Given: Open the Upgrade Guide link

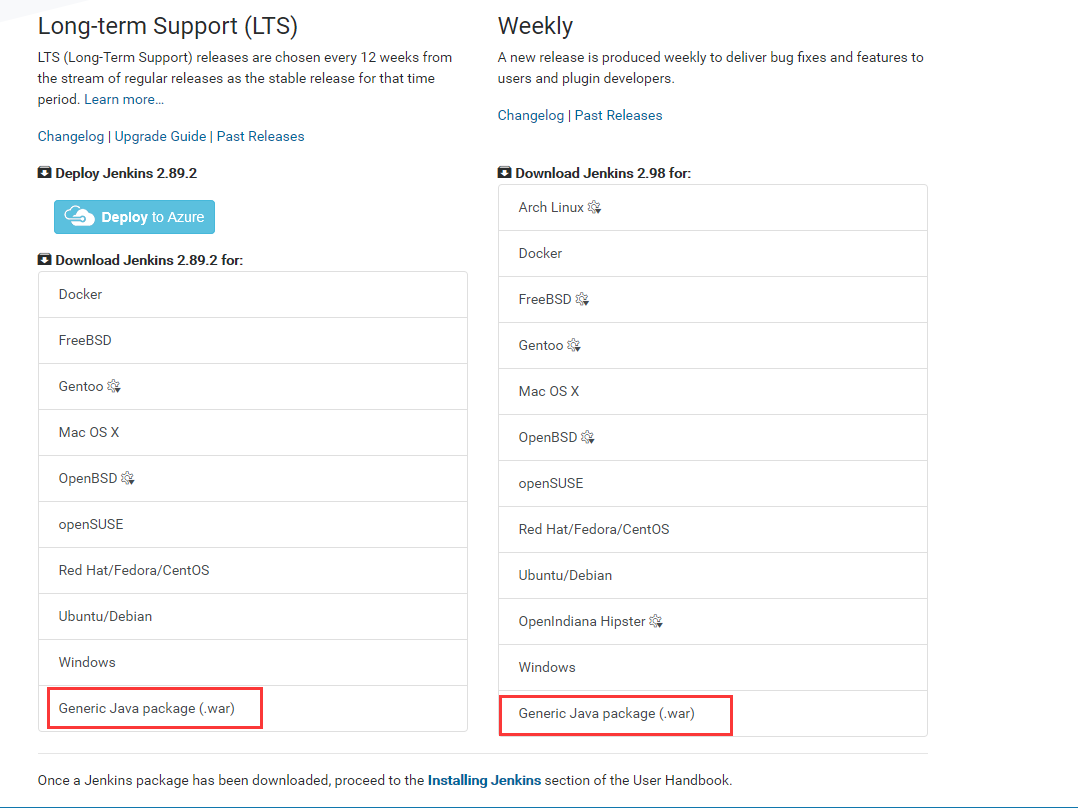Looking at the screenshot, I should (160, 136).
